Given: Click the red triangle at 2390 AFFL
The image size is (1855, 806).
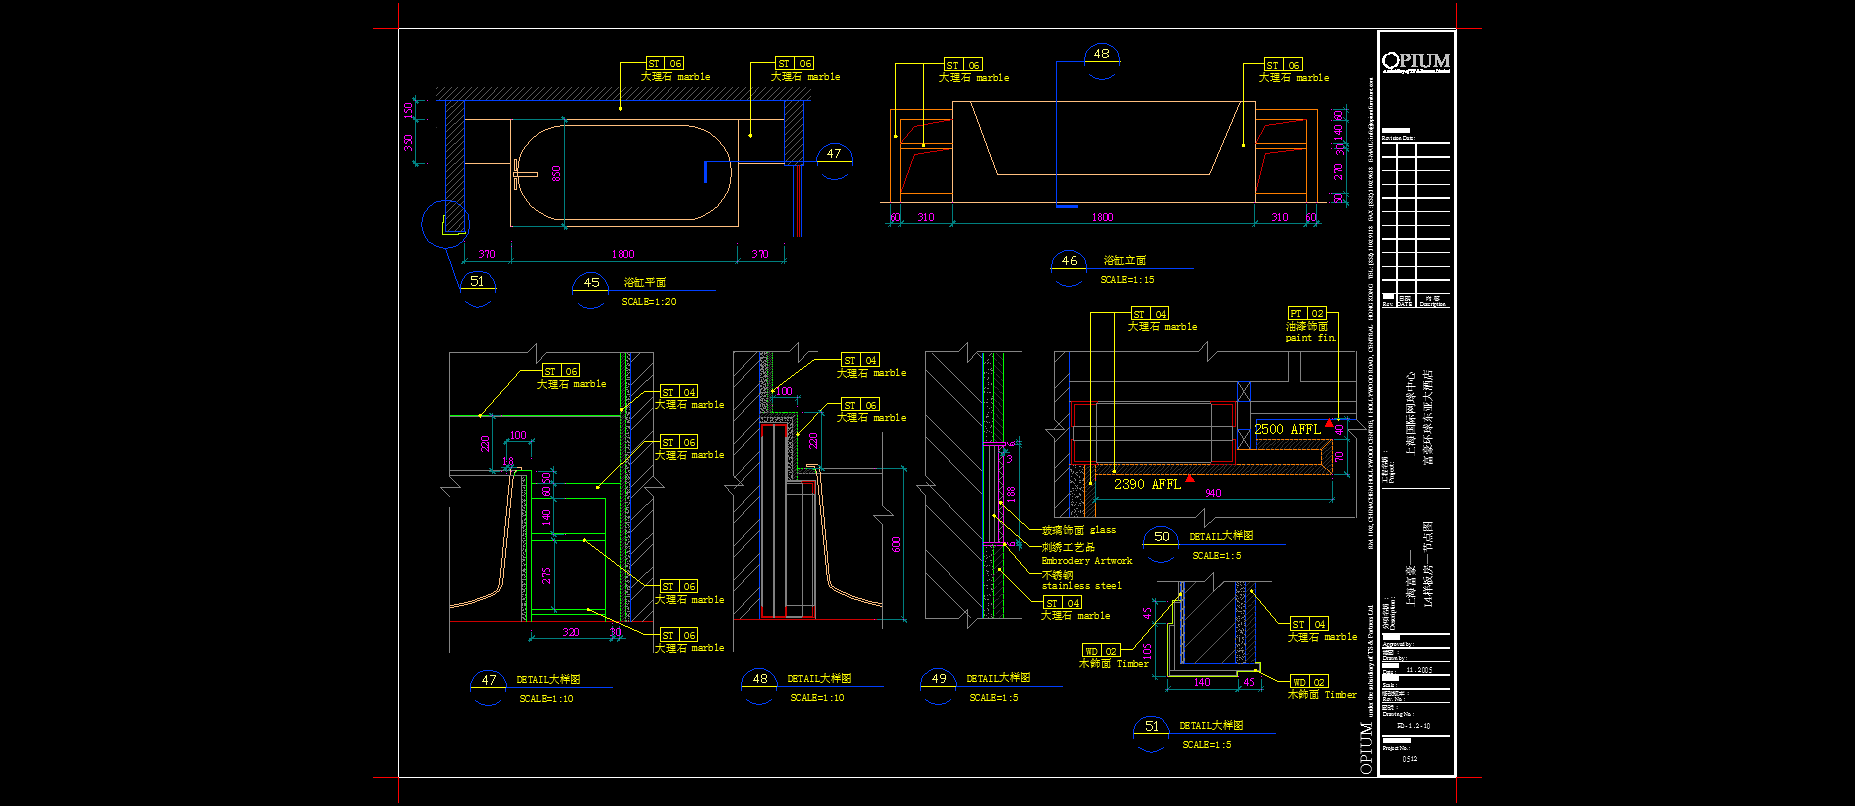Looking at the screenshot, I should click(x=1190, y=478).
